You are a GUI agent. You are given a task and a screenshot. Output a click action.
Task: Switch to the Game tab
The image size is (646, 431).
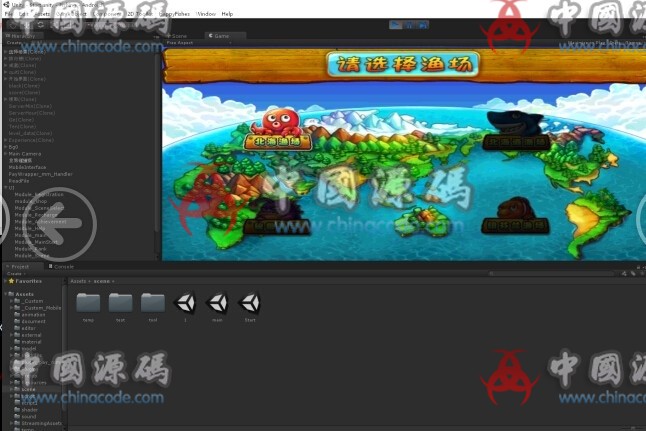coord(225,36)
